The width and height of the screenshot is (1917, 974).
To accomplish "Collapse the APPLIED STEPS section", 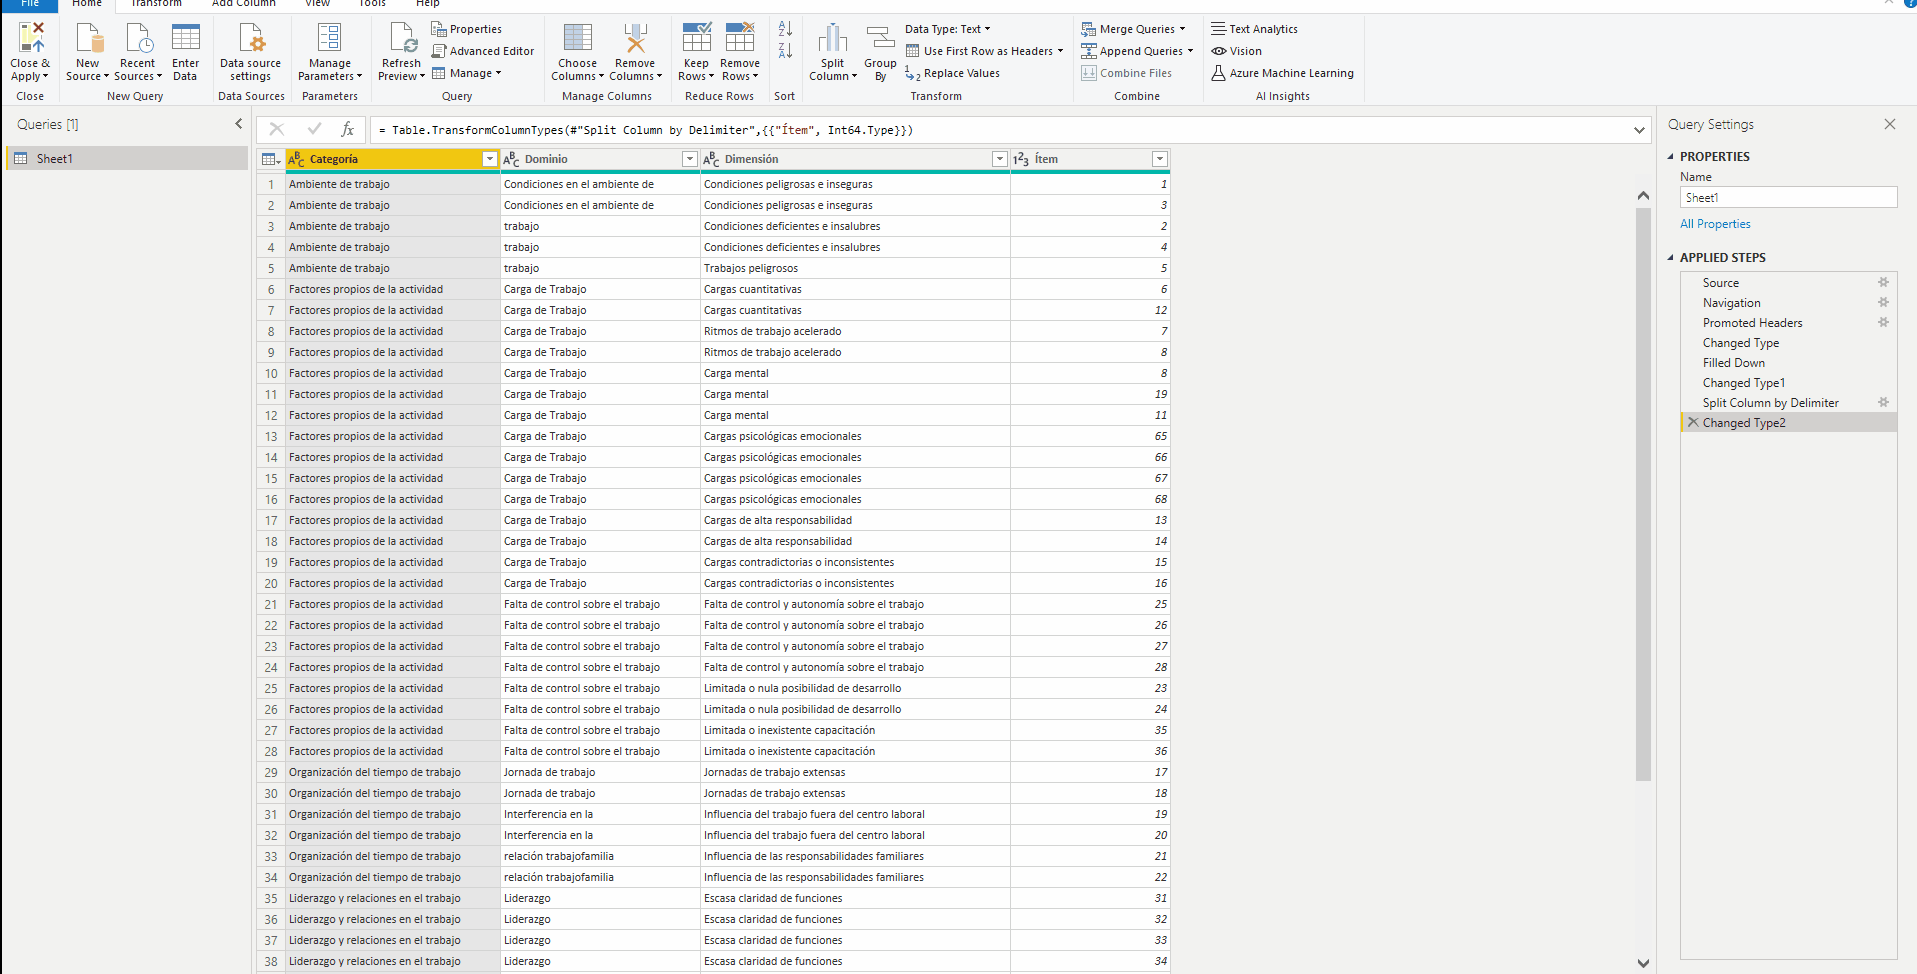I will click(x=1670, y=257).
